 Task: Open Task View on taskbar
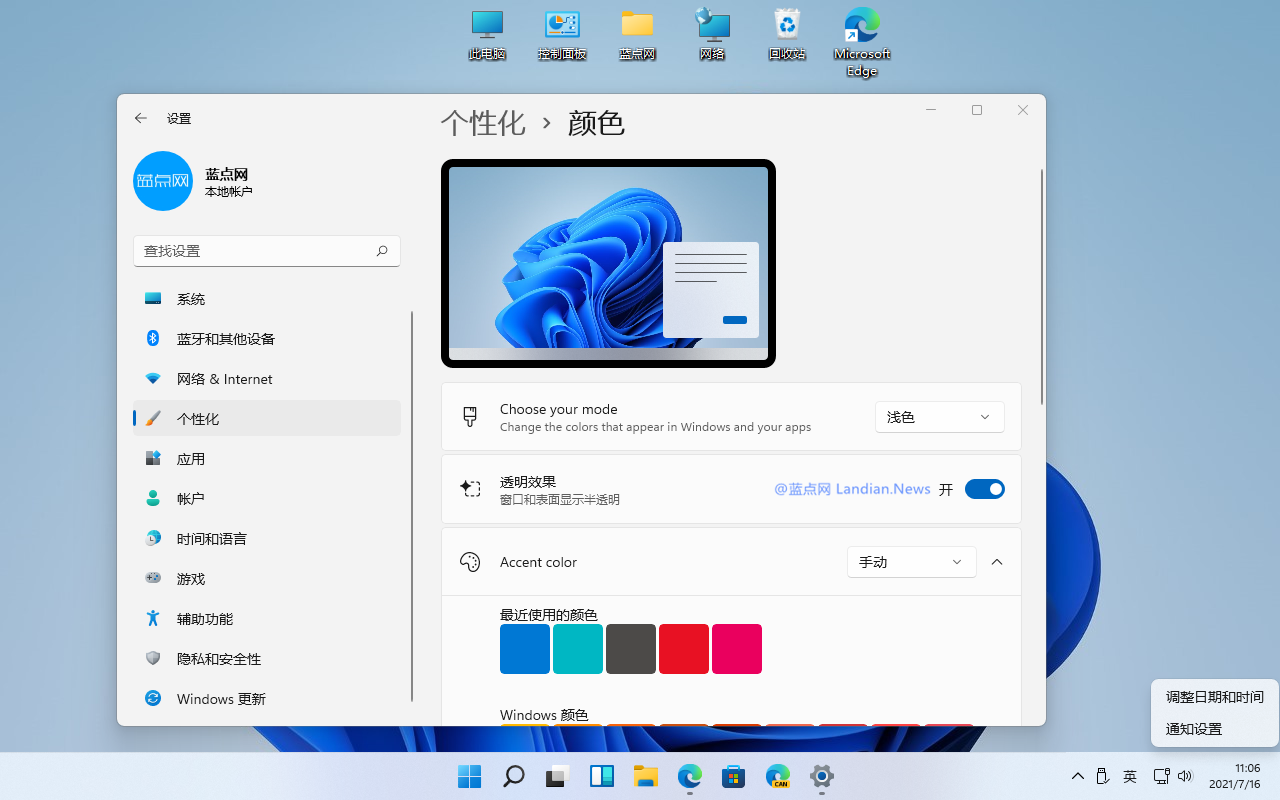[x=557, y=776]
